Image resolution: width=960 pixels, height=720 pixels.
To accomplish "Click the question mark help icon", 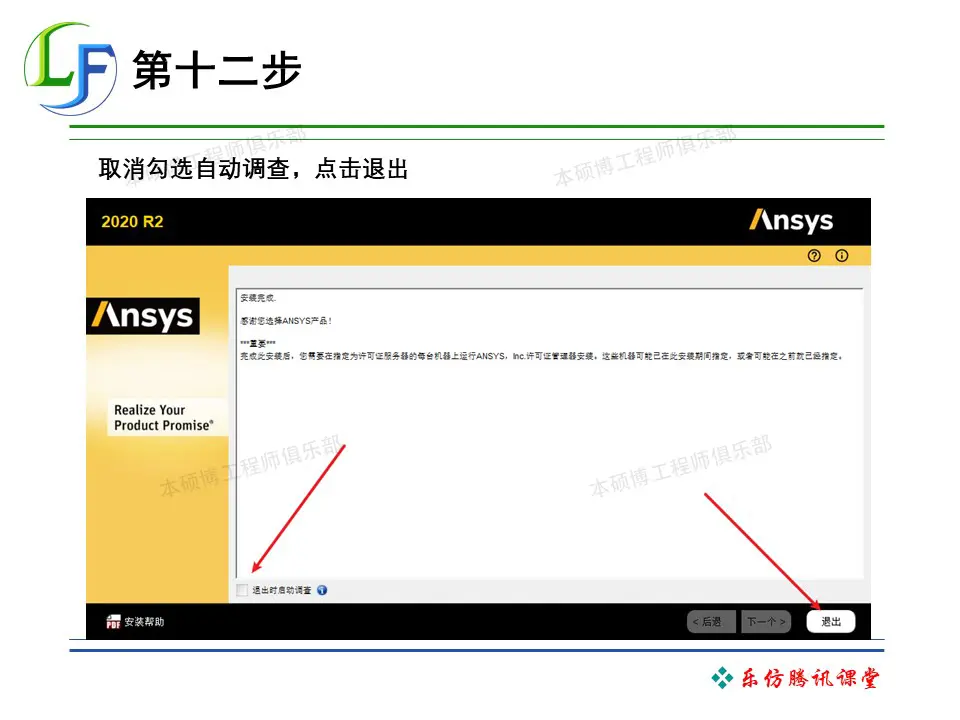I will pos(814,256).
